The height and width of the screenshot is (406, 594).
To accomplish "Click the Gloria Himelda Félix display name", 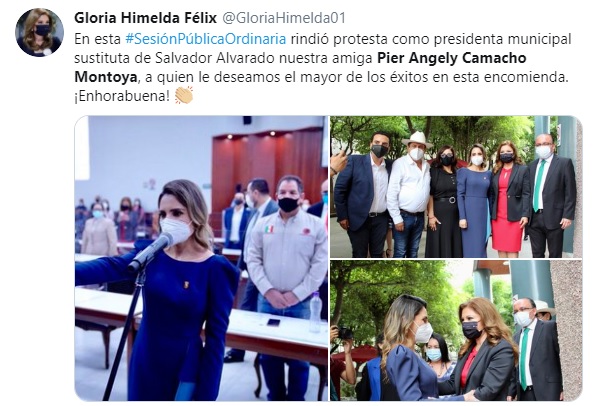I will tap(145, 18).
